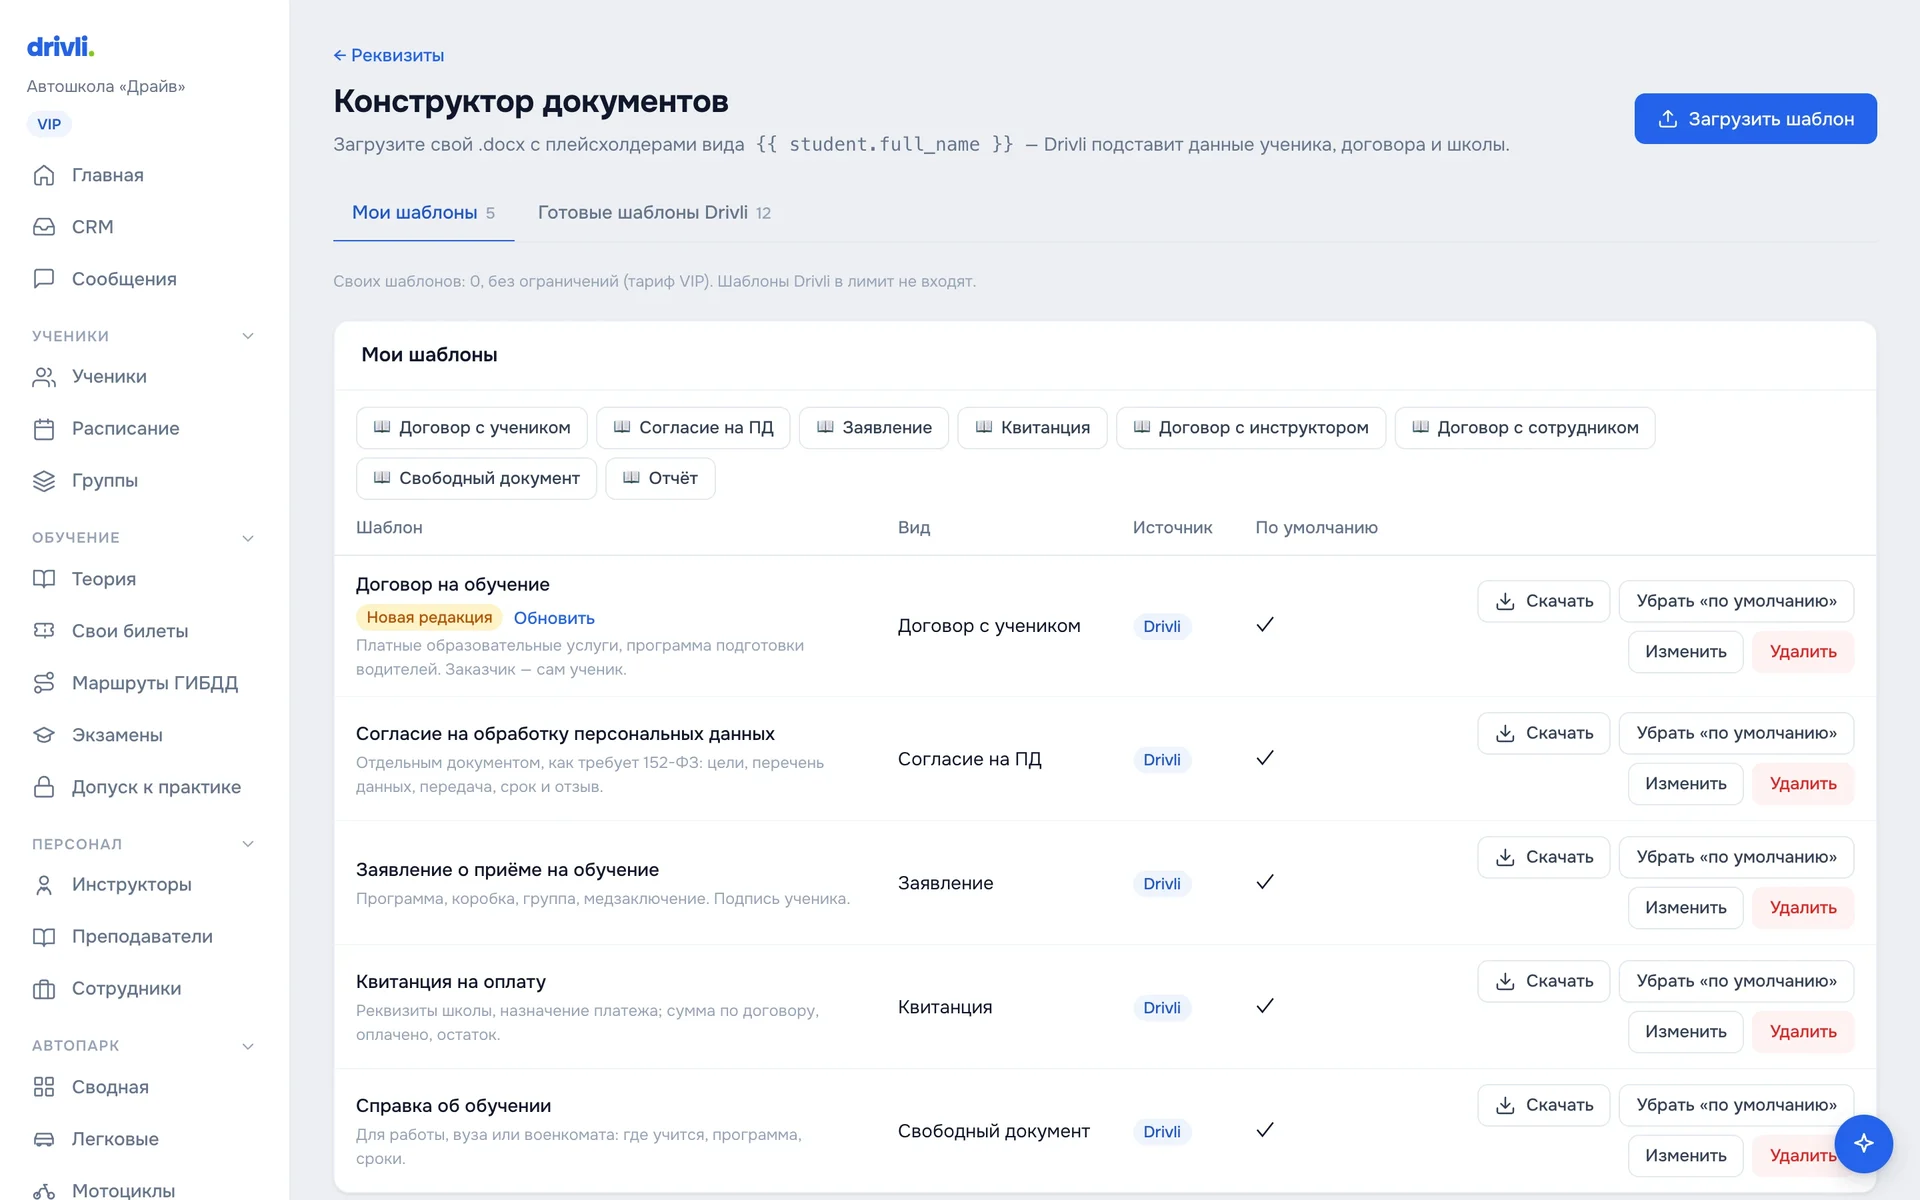Image resolution: width=1920 pixels, height=1200 pixels.
Task: Remove default from Согласие на обработку row
Action: tap(1736, 733)
